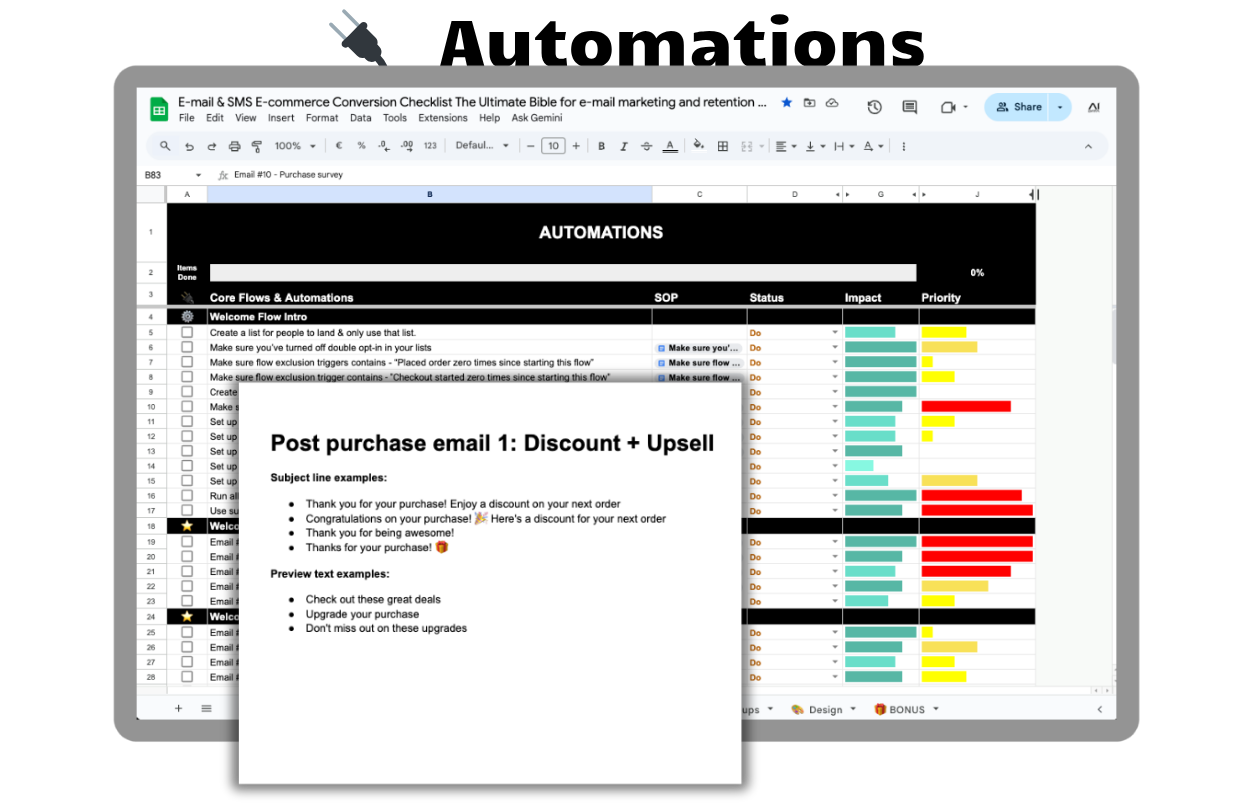Select the paint format tool

point(256,146)
